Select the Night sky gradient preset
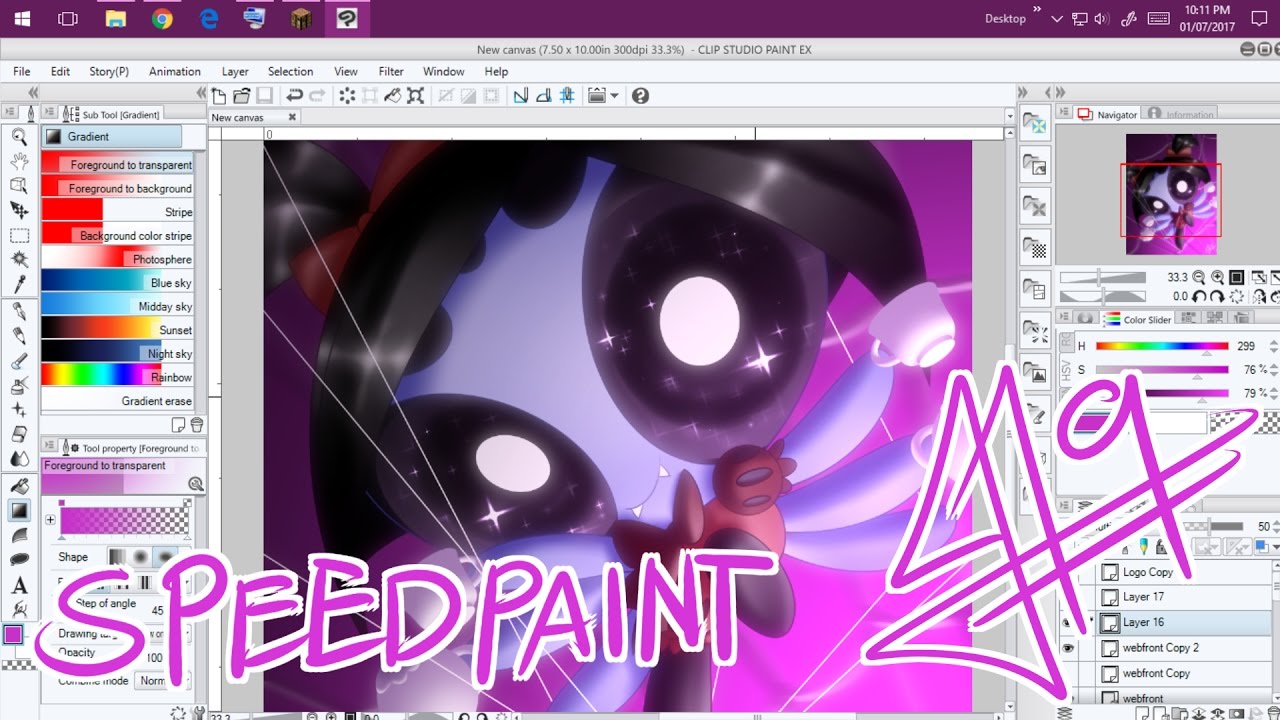1280x720 pixels. (117, 354)
